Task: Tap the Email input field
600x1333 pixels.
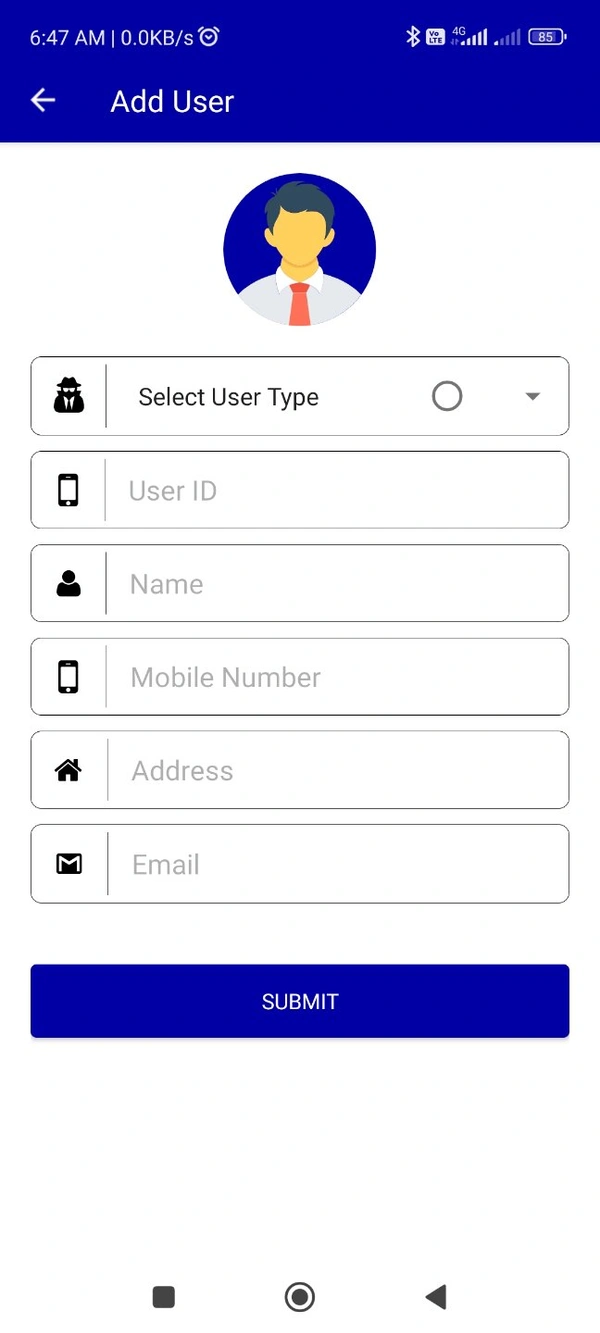Action: pos(335,864)
